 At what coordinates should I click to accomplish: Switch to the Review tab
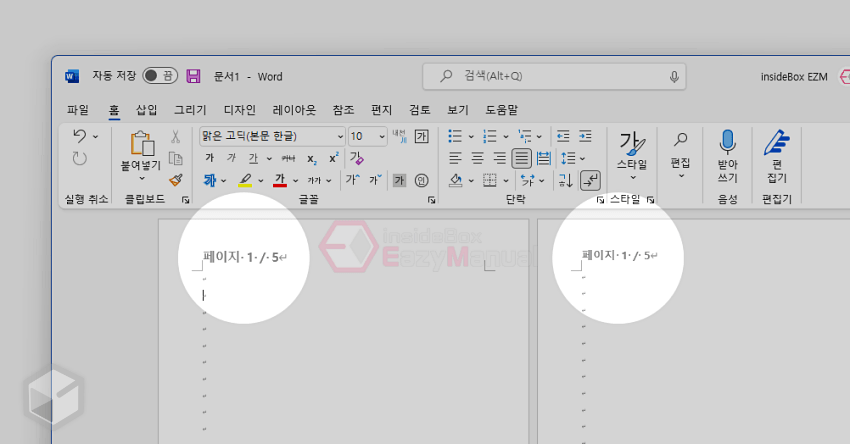click(x=420, y=110)
